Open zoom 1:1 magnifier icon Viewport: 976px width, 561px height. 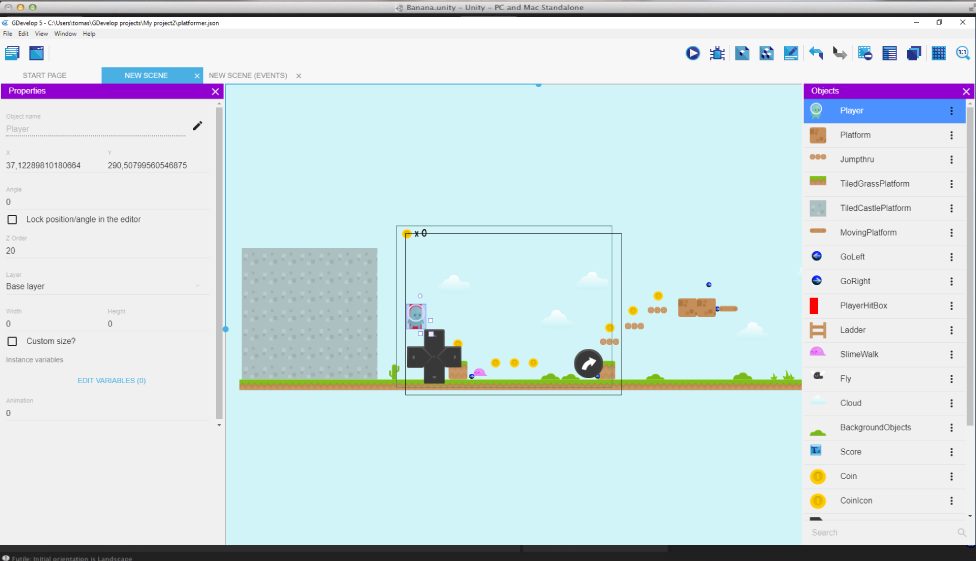(x=963, y=54)
